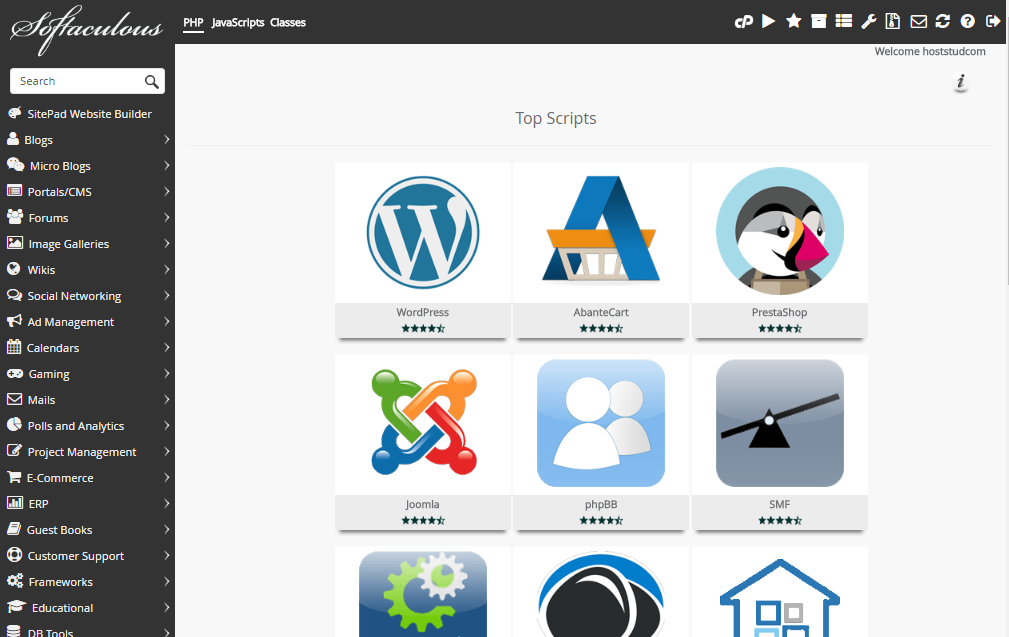Expand the Social Networking category
The height and width of the screenshot is (637, 1009).
click(x=87, y=296)
